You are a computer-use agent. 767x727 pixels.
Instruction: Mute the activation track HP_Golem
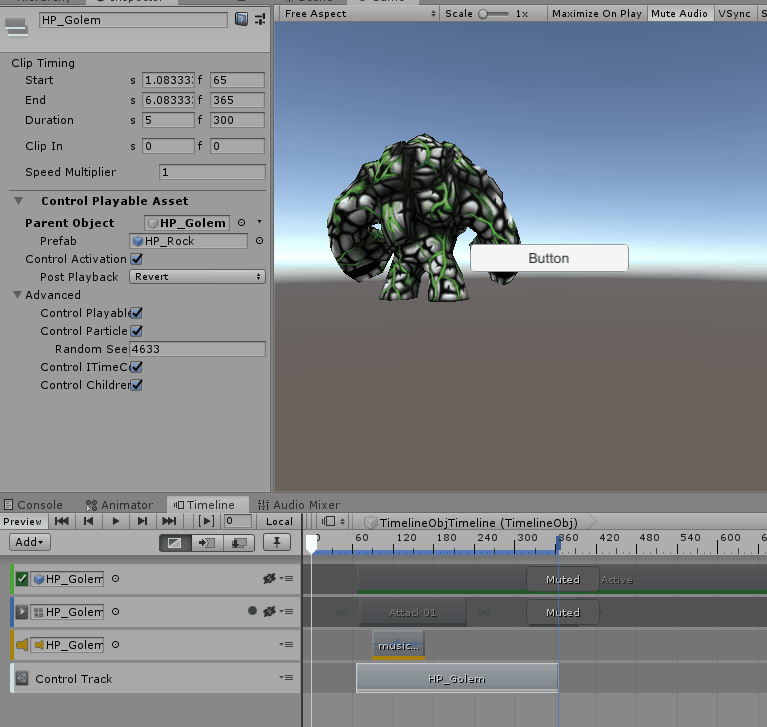269,579
